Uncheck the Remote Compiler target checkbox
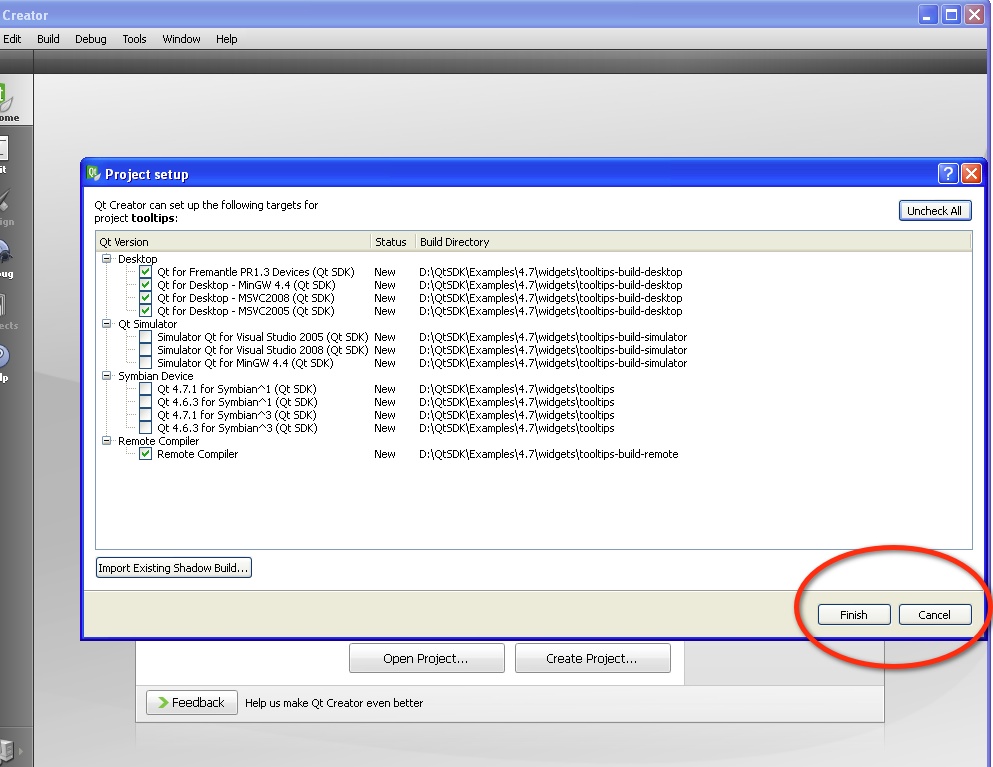The width and height of the screenshot is (993, 767). click(146, 453)
